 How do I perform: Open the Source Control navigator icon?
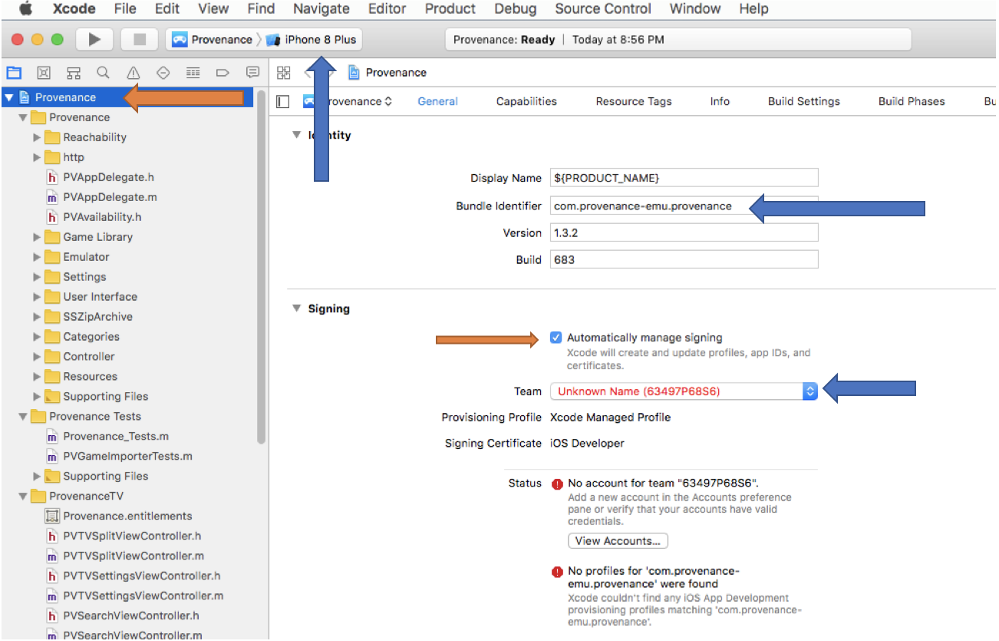click(x=43, y=73)
